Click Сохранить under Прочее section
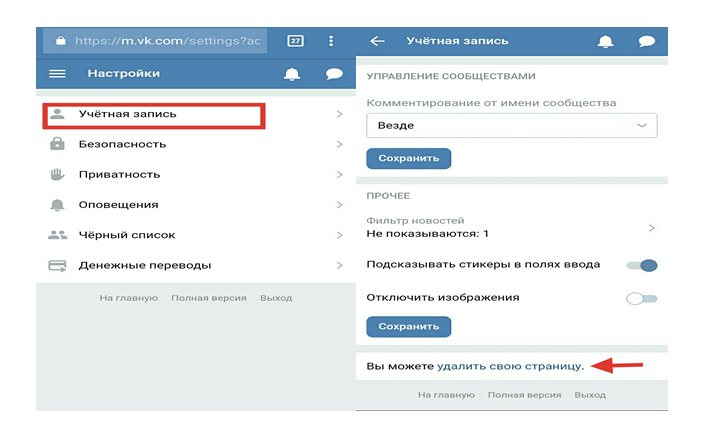 (x=409, y=327)
